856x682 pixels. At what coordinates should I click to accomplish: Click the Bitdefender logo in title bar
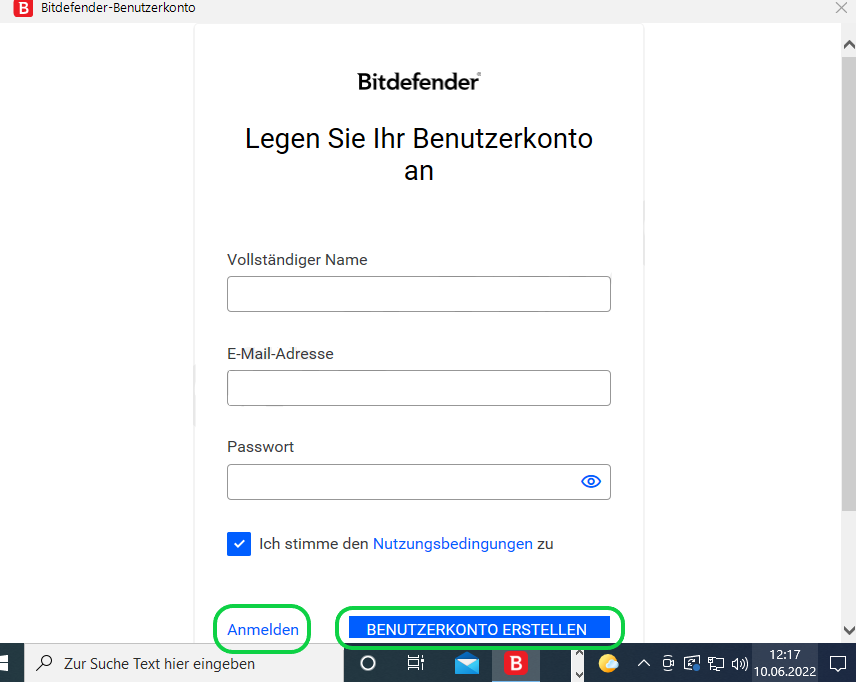(x=23, y=8)
